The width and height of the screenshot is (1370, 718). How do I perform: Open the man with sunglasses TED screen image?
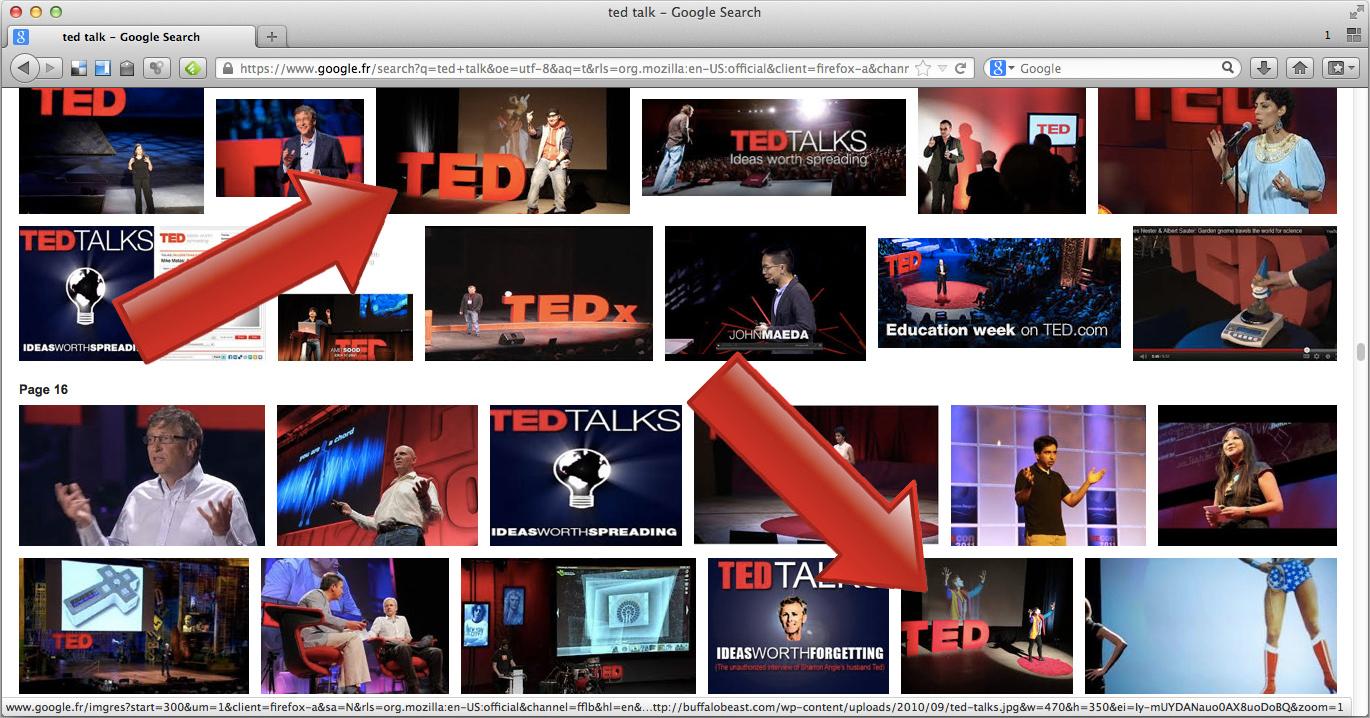point(1002,151)
